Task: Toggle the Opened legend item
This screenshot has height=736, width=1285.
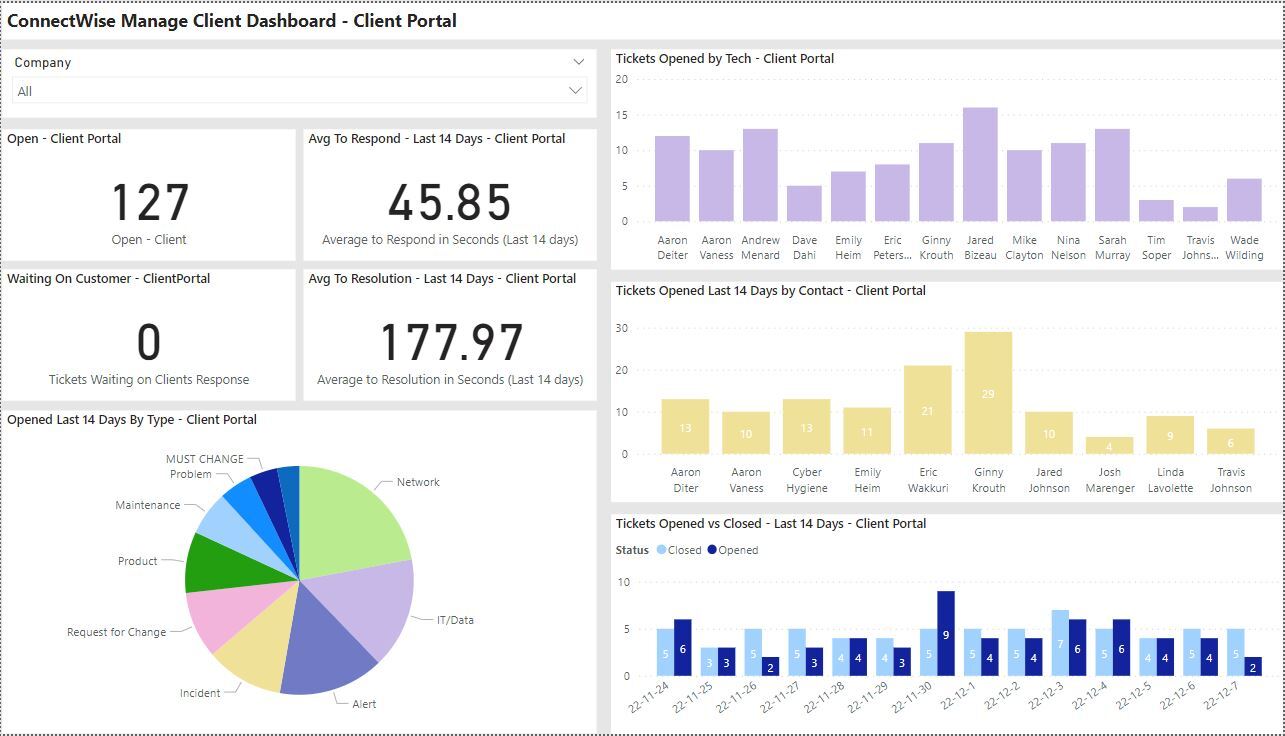Action: tap(733, 550)
